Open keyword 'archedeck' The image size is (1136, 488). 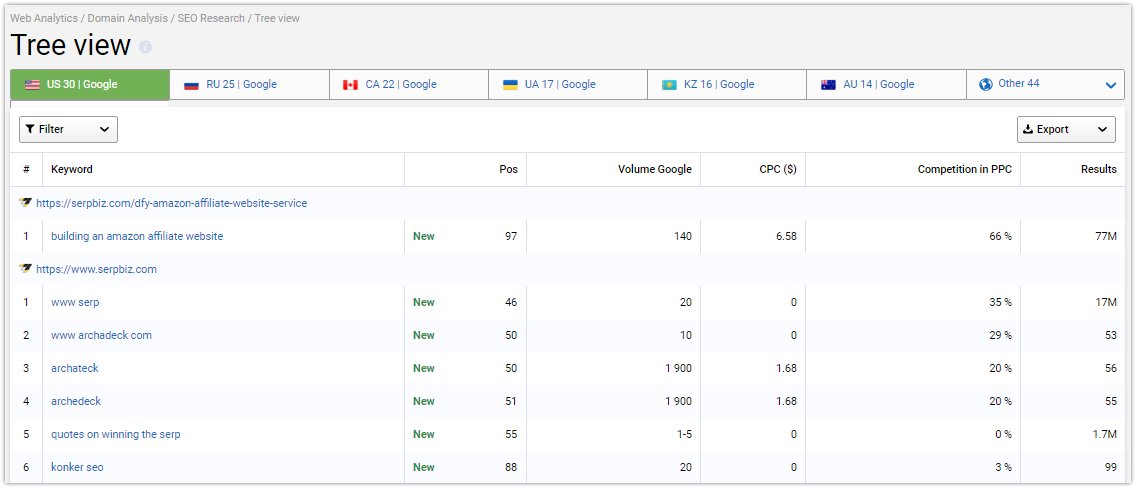pos(75,401)
